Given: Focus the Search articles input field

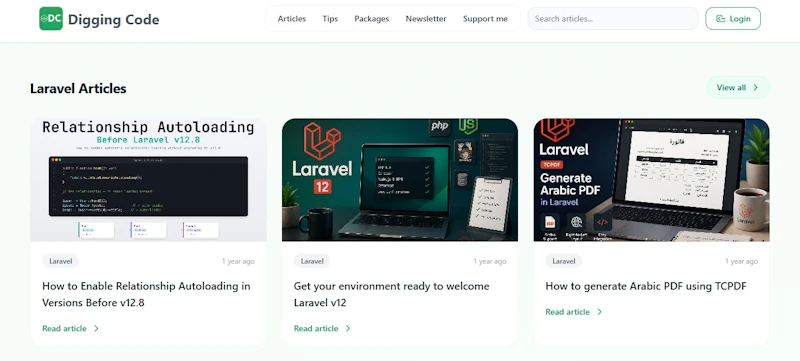Looking at the screenshot, I should coord(613,19).
